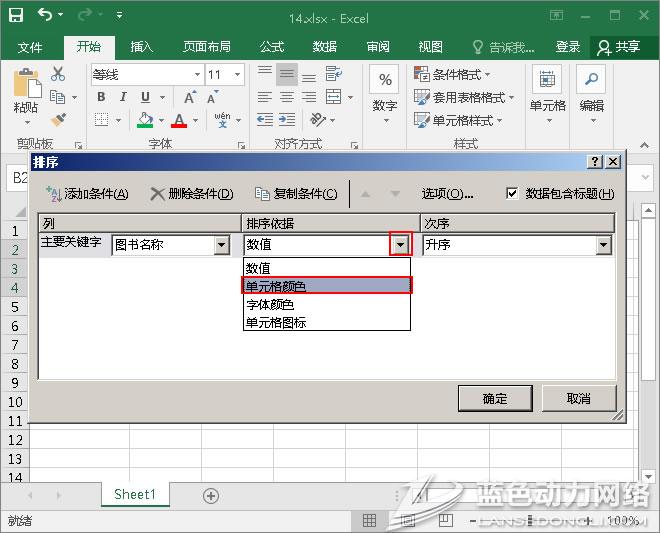Switch to the 审阅 tab

378,47
